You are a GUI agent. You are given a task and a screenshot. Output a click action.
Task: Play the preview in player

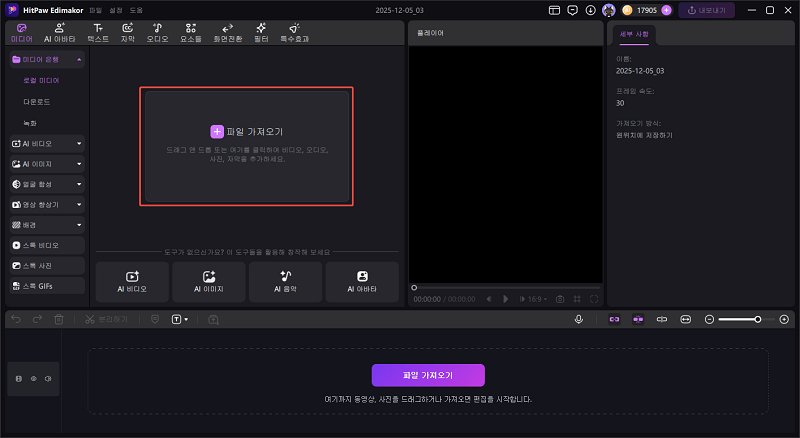tap(506, 299)
